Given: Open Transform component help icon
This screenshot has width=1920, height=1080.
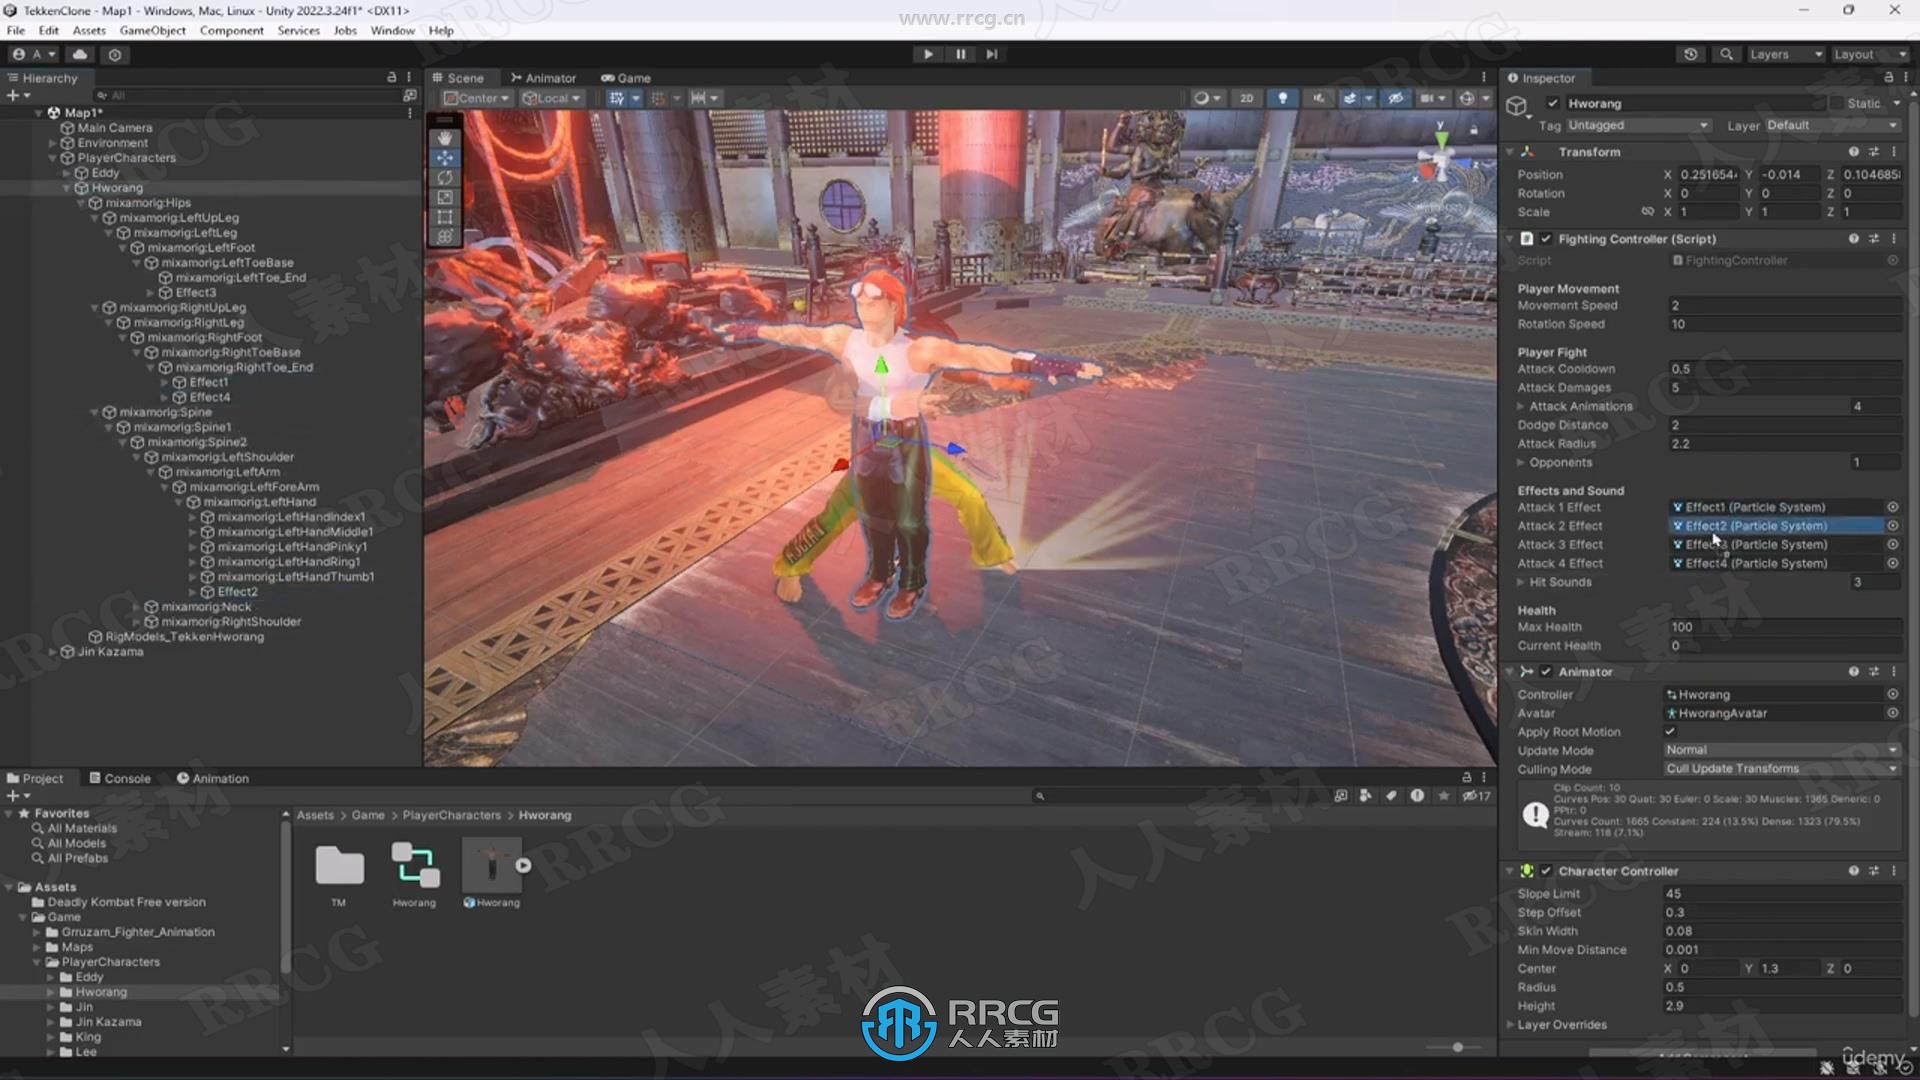Looking at the screenshot, I should (1853, 152).
